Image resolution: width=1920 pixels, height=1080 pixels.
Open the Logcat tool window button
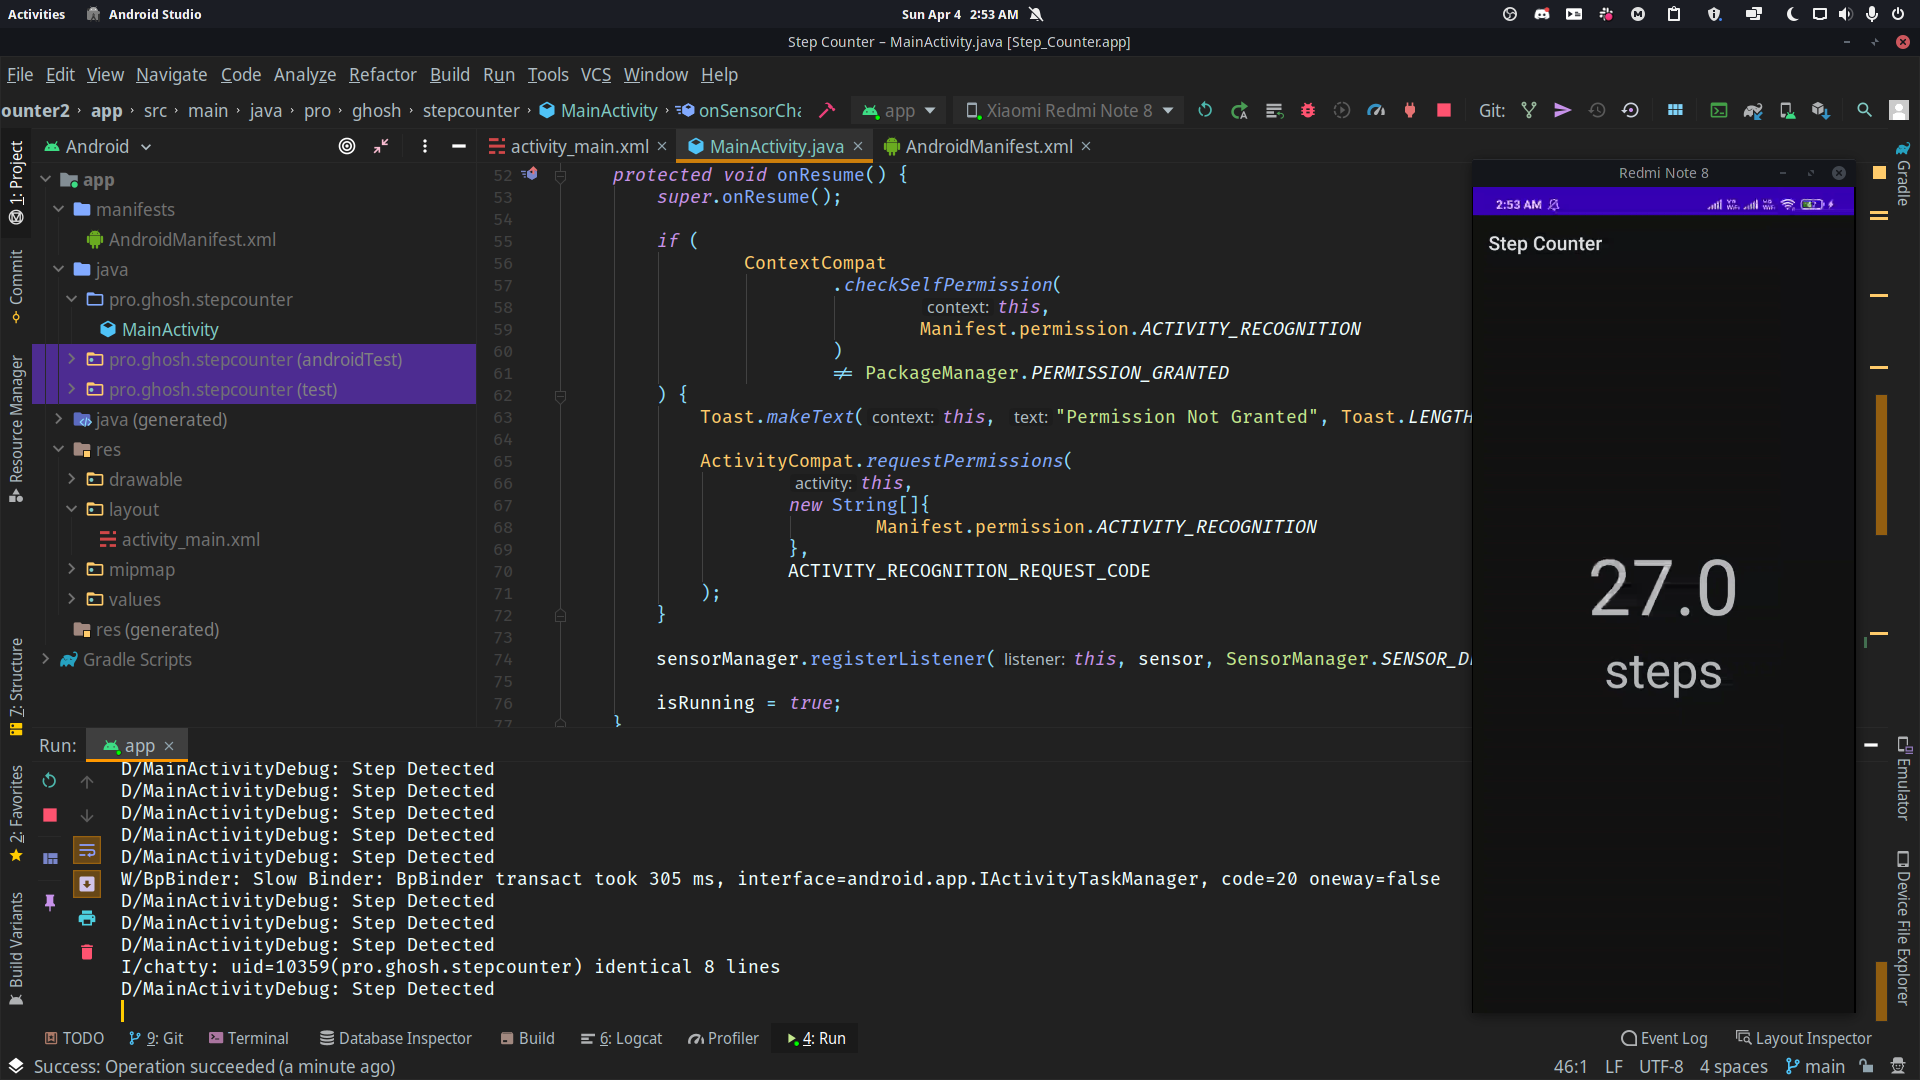tap(621, 1038)
